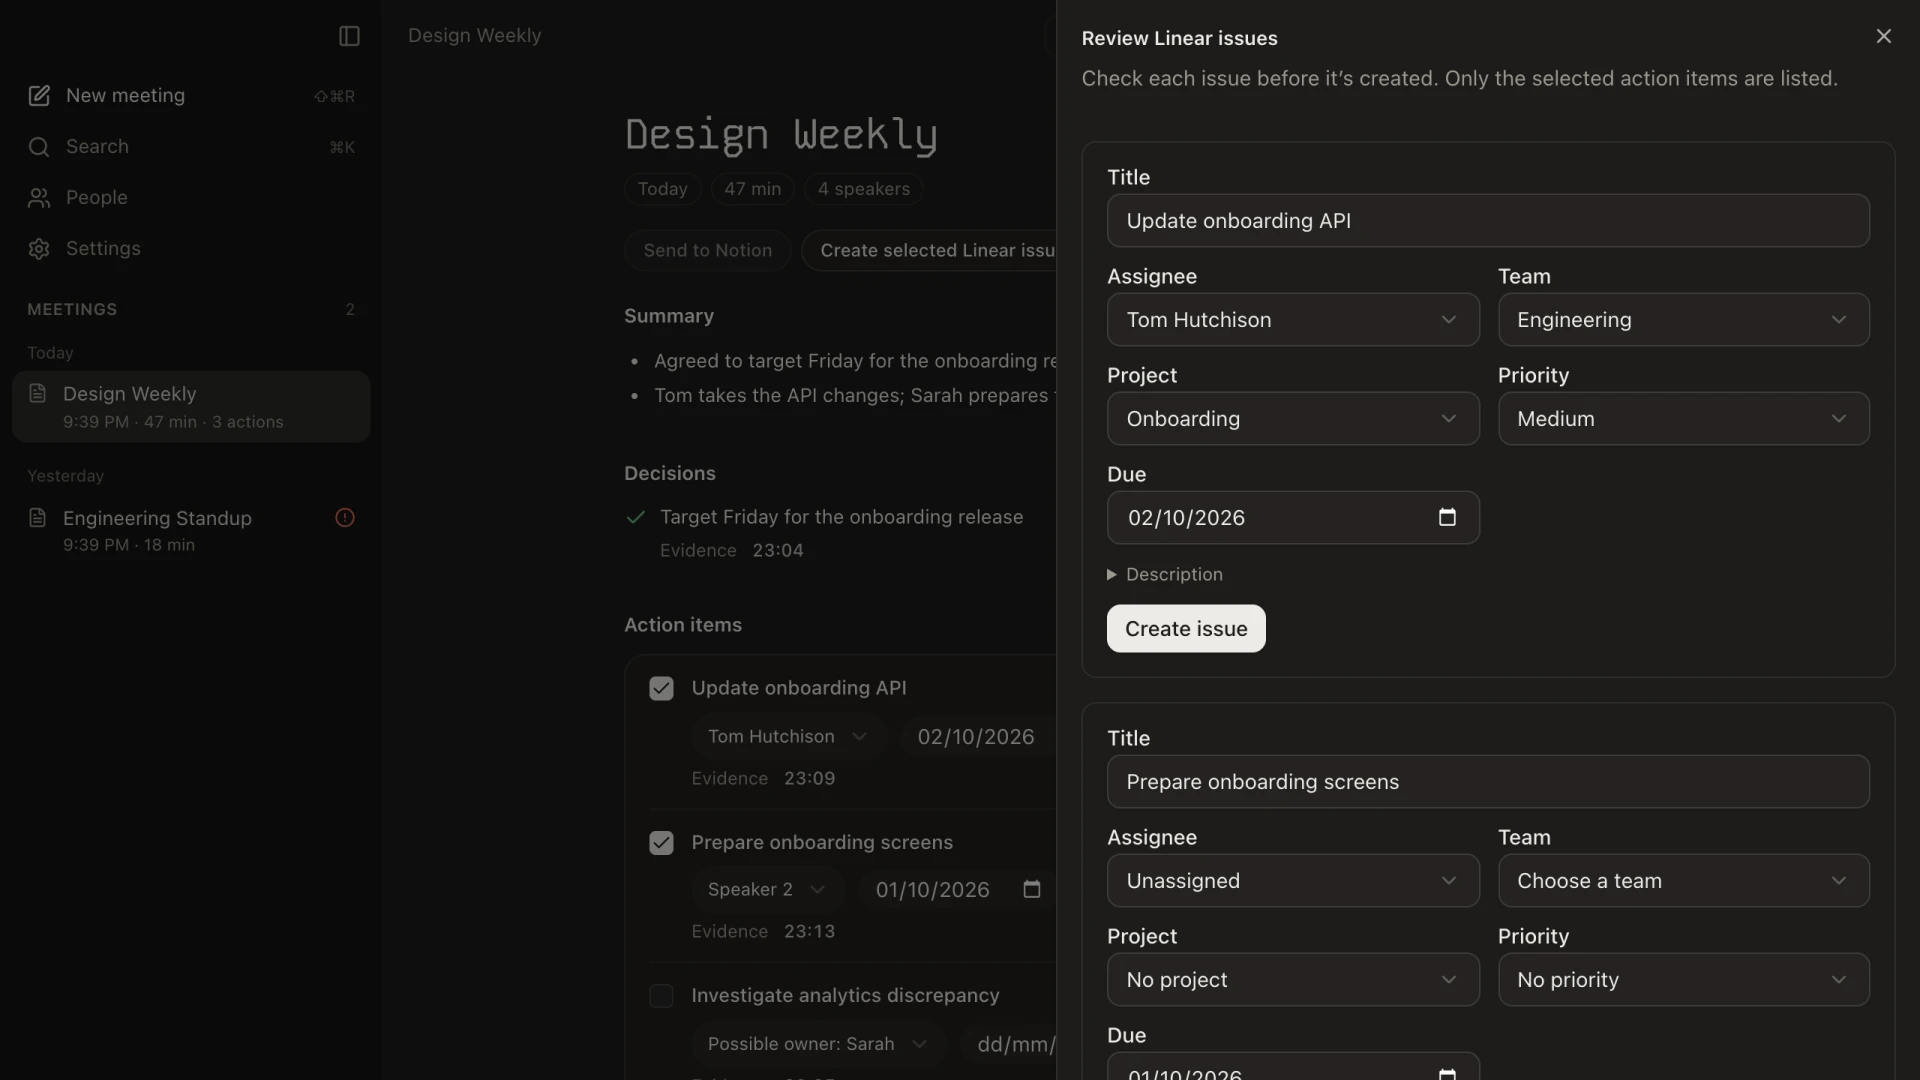Click the red alert icon on Engineering Standup
Screen dimensions: 1920x1080
tap(345, 517)
